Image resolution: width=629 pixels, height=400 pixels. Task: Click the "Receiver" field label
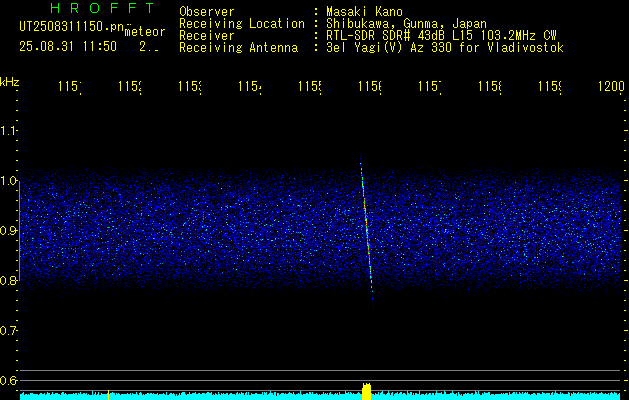click(207, 36)
